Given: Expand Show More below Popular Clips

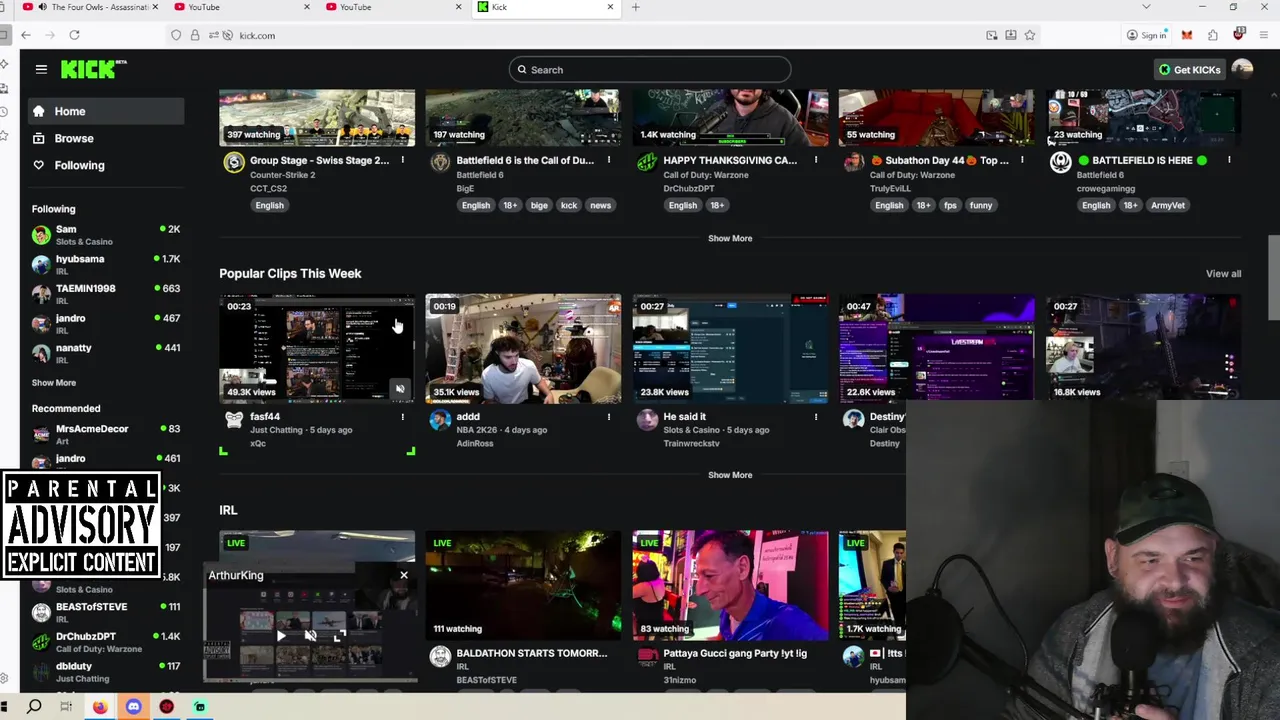Looking at the screenshot, I should 730,475.
